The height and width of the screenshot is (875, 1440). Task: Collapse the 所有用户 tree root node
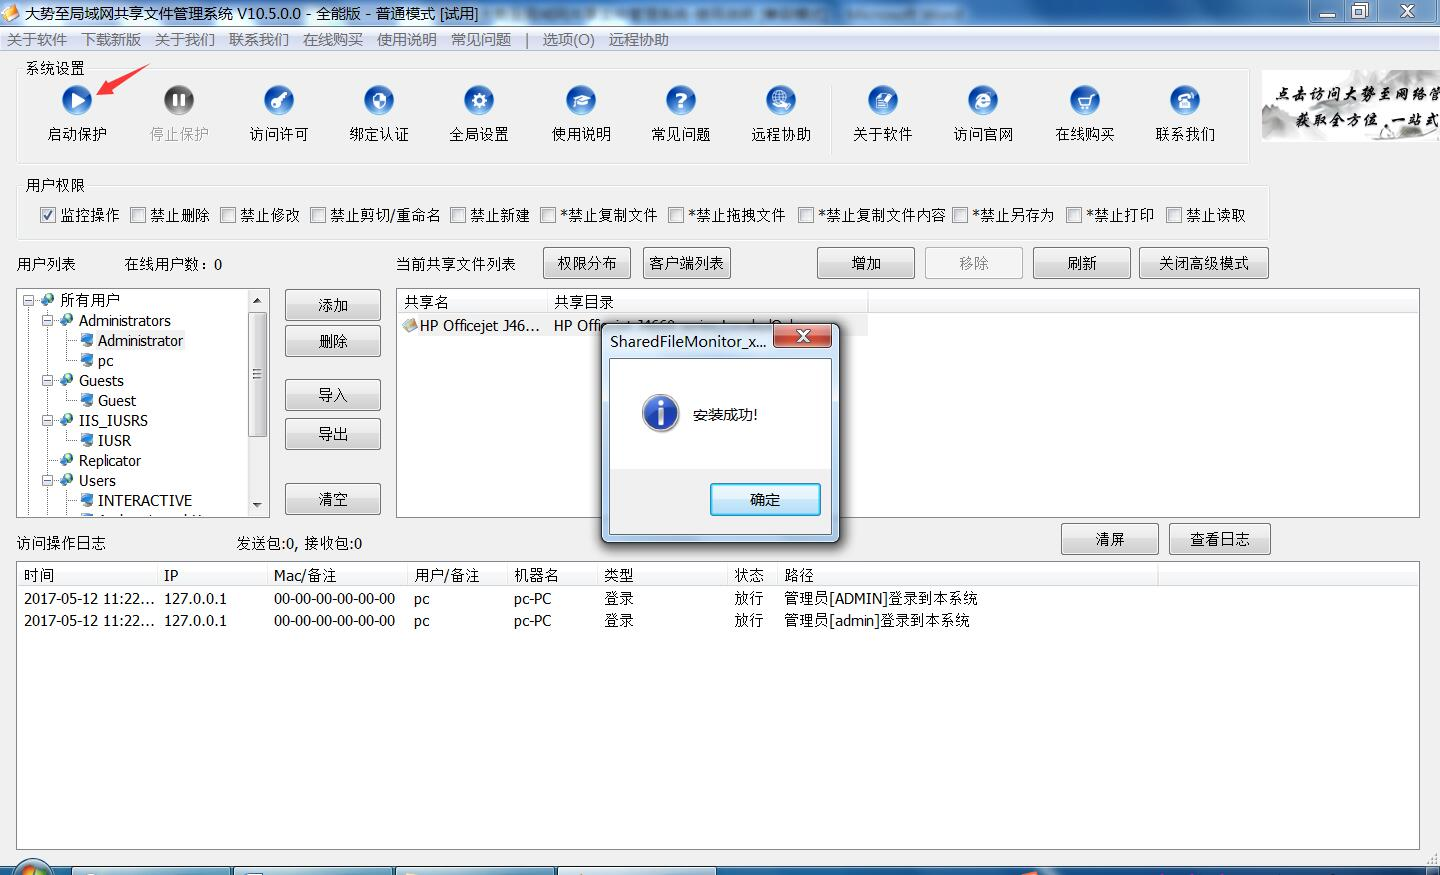pos(29,300)
